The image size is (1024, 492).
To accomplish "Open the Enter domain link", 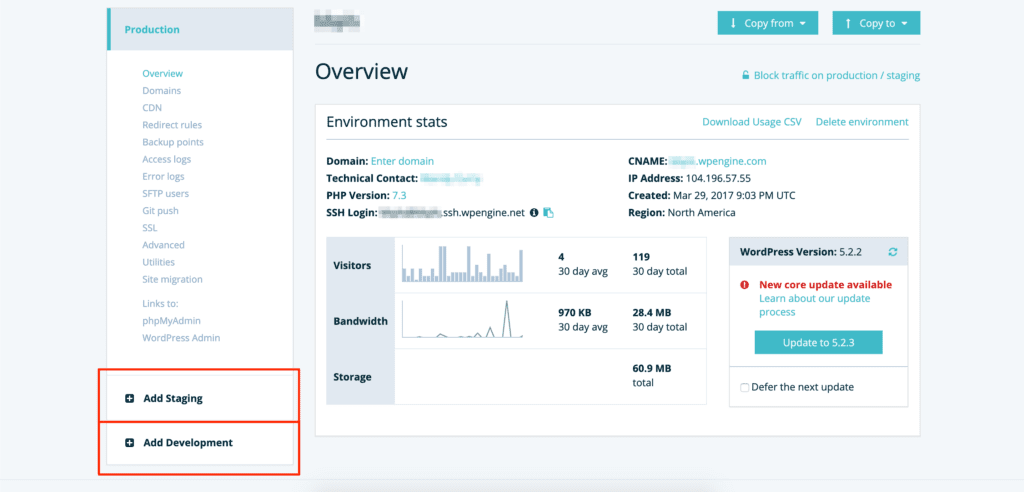I will pos(402,161).
